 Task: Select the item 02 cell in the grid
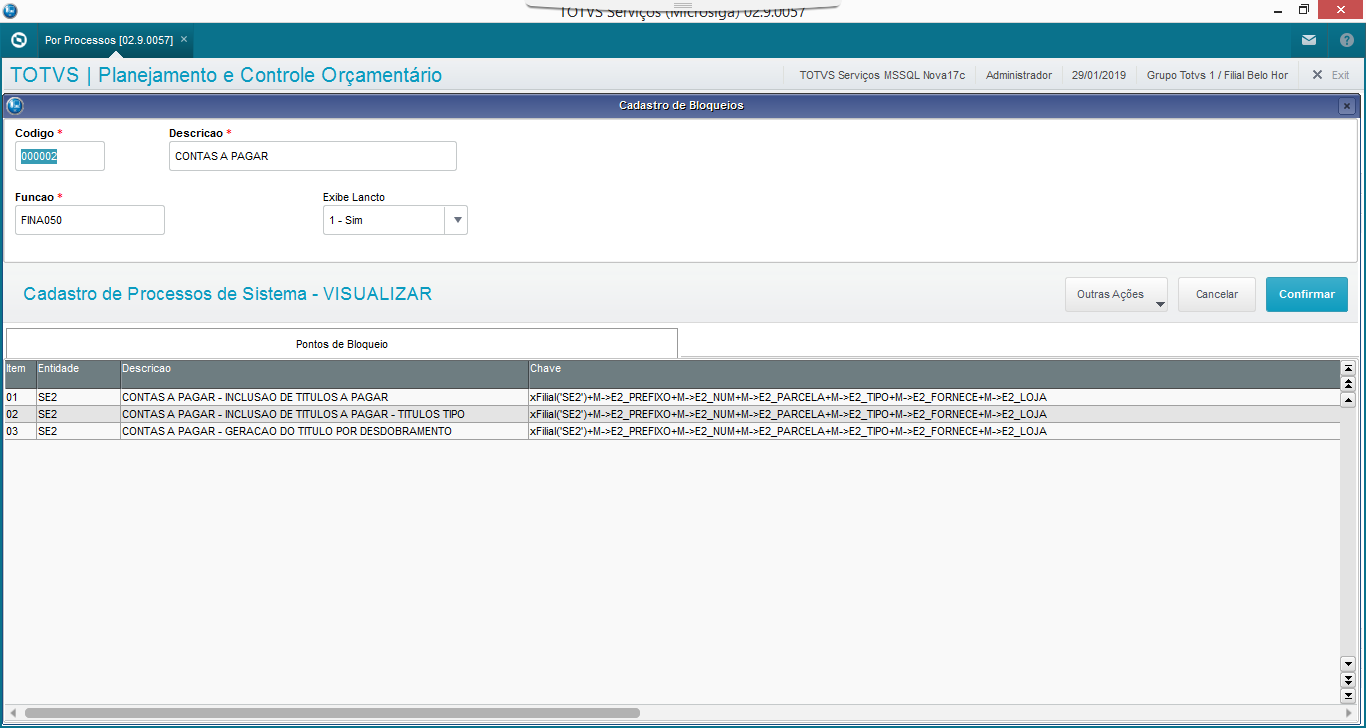point(20,414)
